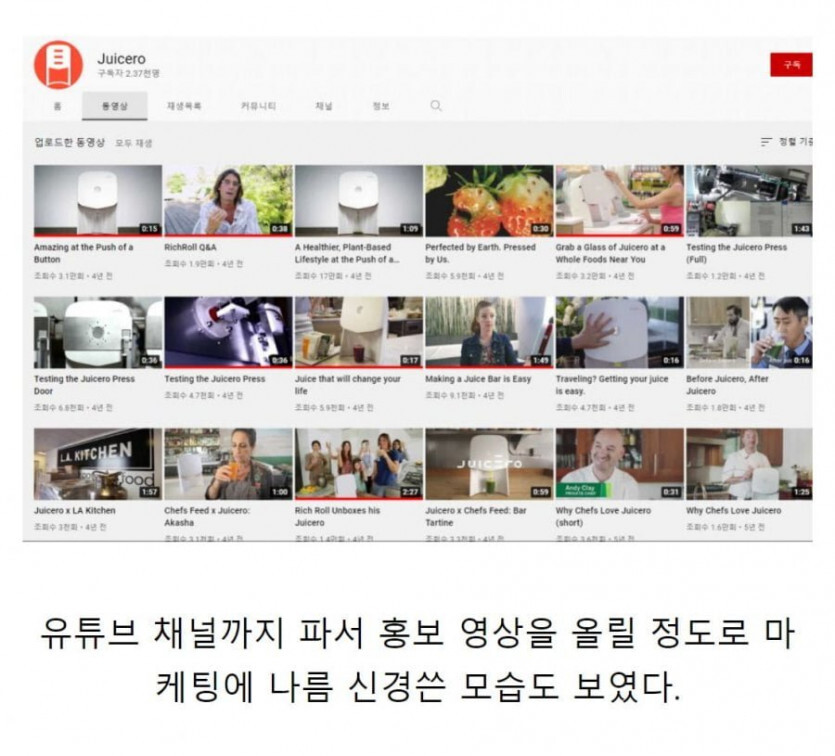Open 'Testing the Juicero Press (Full)' thumbnail
835x756 pixels.
(x=749, y=200)
